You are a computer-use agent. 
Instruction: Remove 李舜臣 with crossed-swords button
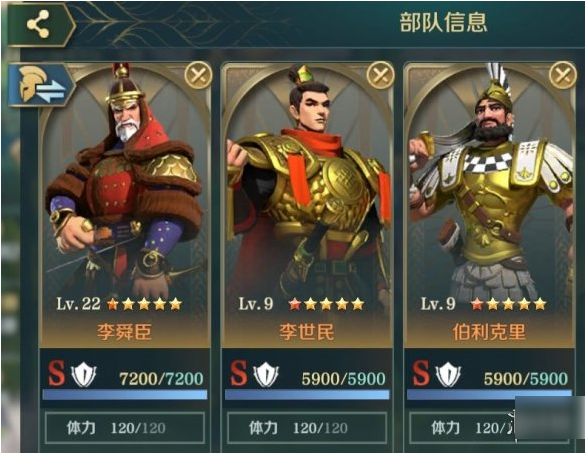(x=198, y=75)
